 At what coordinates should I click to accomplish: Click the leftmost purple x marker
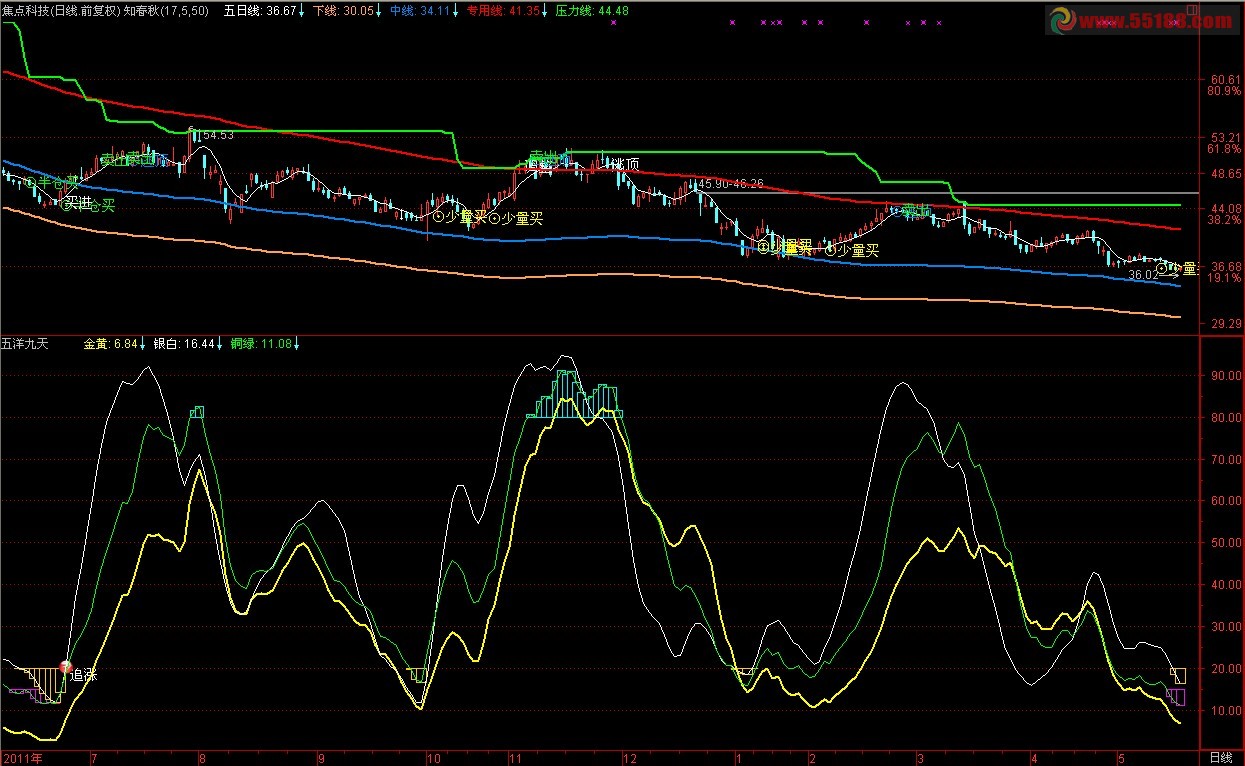613,22
